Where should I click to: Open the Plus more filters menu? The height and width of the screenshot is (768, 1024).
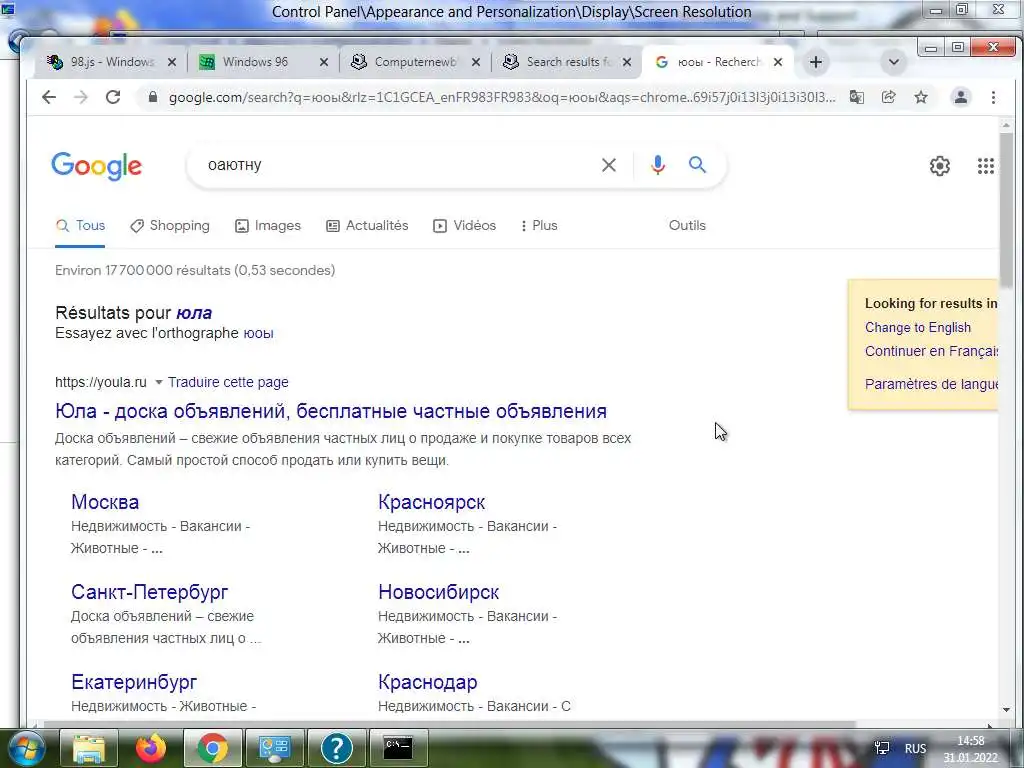coord(539,225)
